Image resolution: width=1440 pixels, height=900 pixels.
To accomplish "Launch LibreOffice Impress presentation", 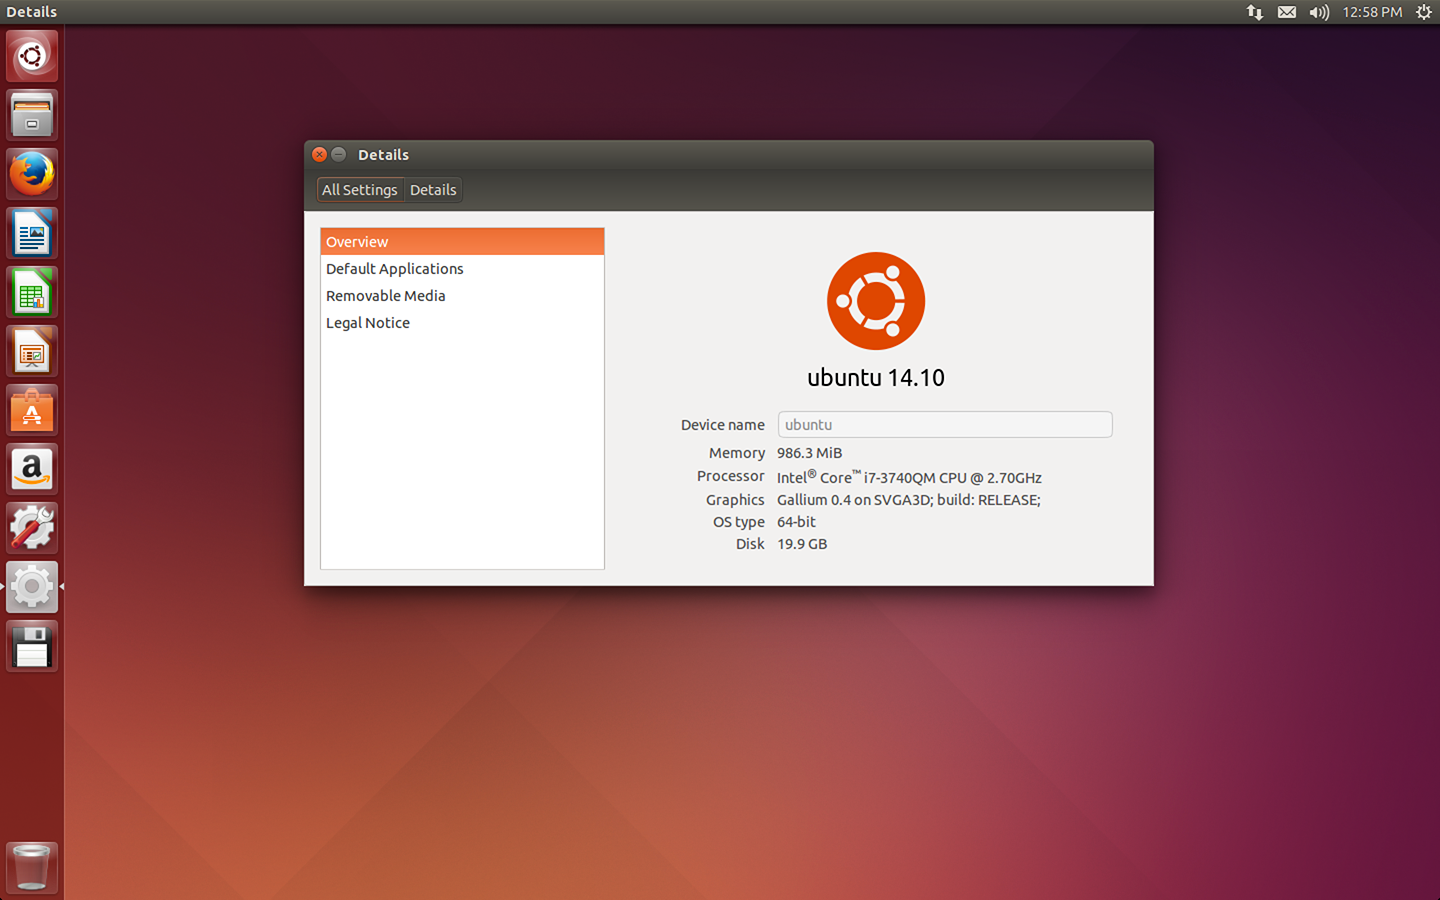I will tap(32, 351).
